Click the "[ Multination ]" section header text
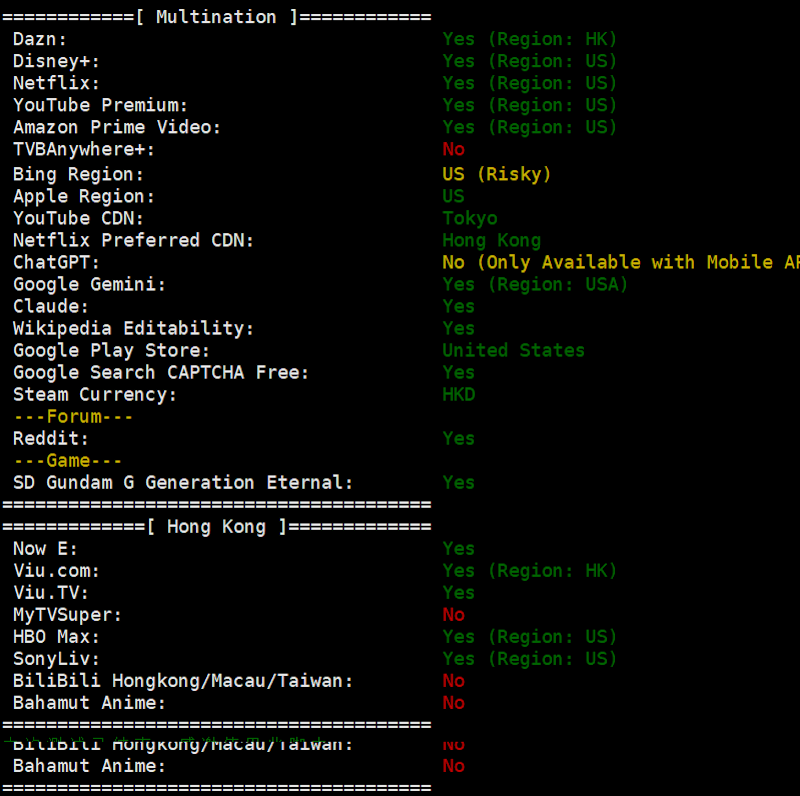 [x=216, y=17]
